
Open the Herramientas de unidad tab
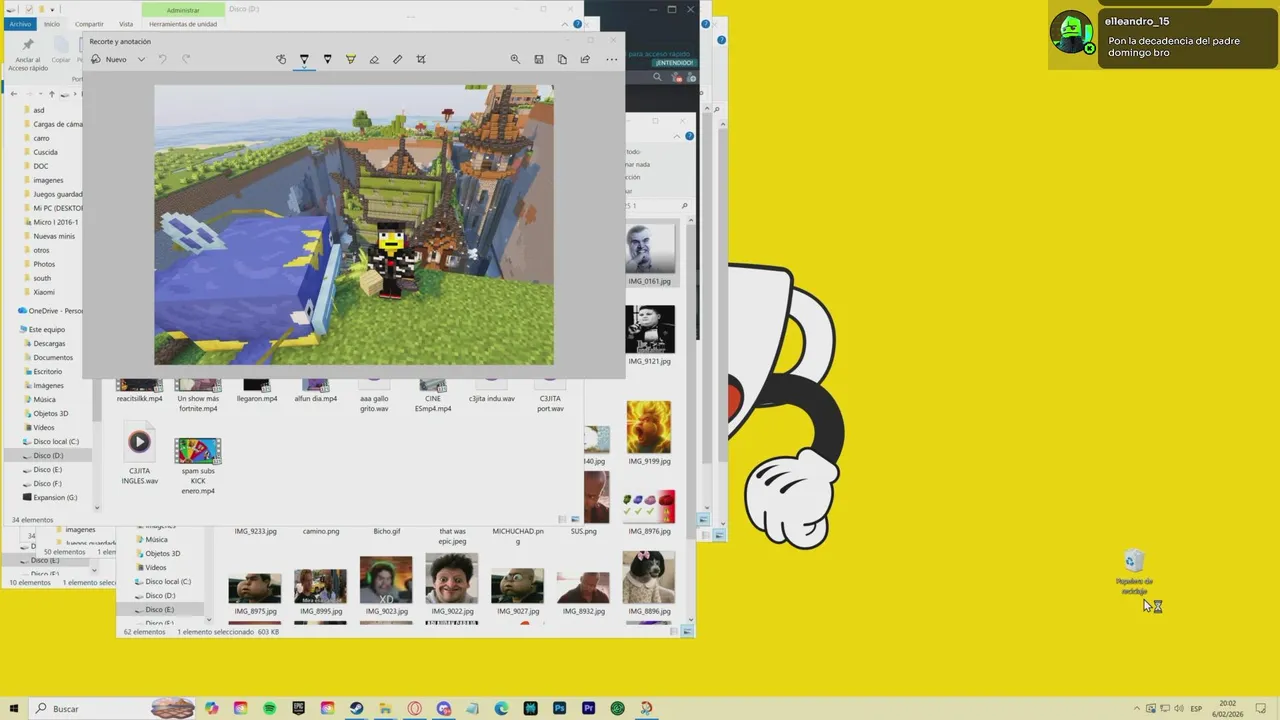pyautogui.click(x=183, y=24)
